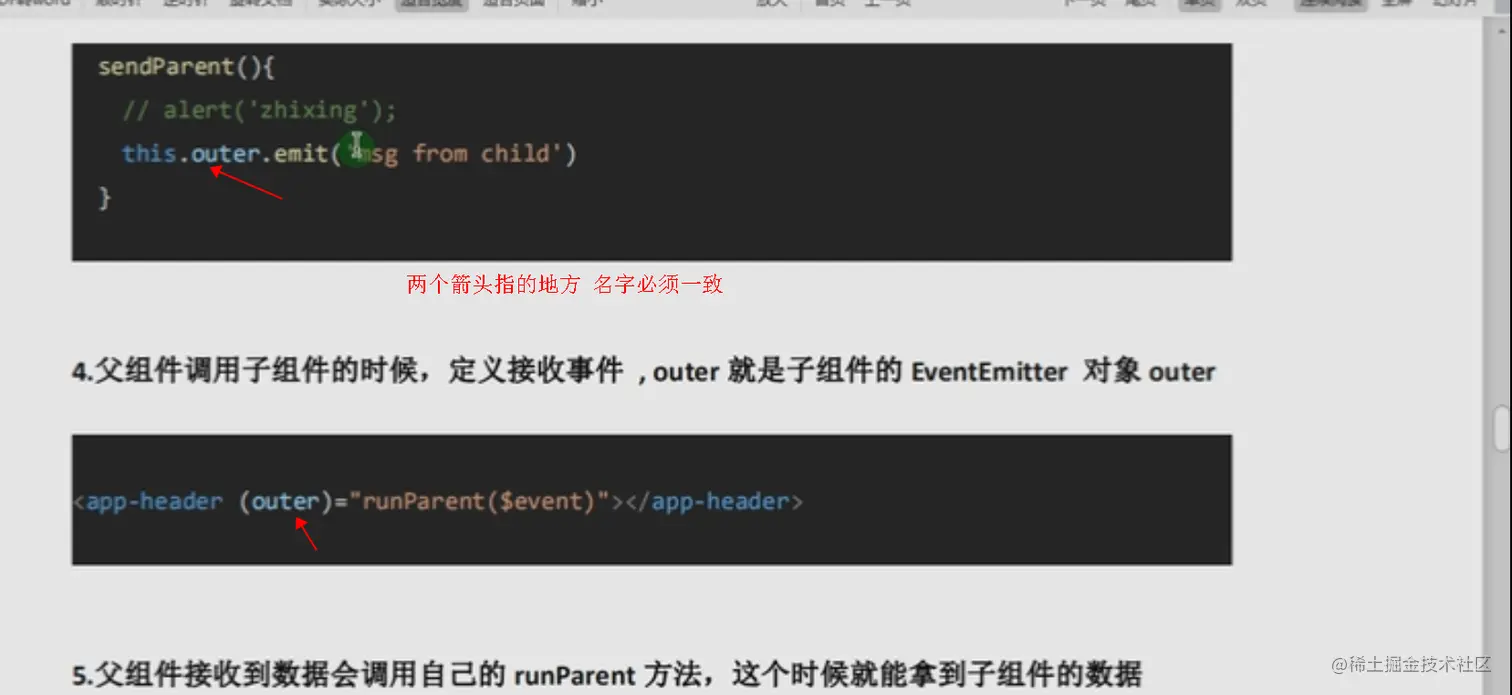The height and width of the screenshot is (695, 1512).
Task: Click the app-header (outer) template code line
Action: pos(438,501)
